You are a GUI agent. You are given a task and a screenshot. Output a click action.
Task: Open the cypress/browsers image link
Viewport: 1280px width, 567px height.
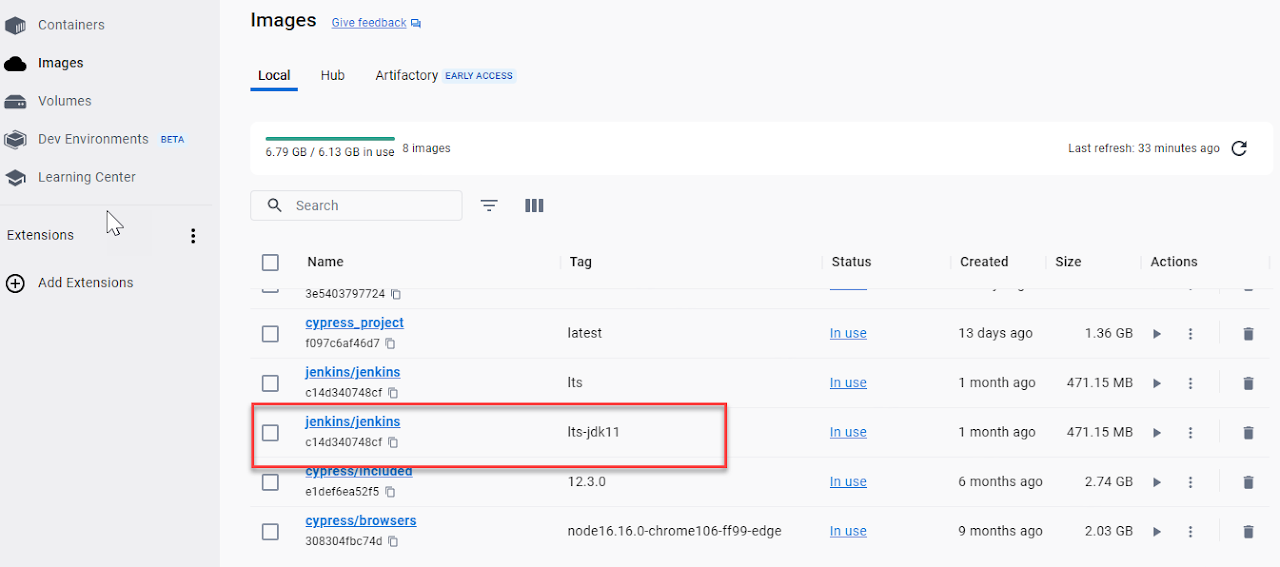[361, 521]
